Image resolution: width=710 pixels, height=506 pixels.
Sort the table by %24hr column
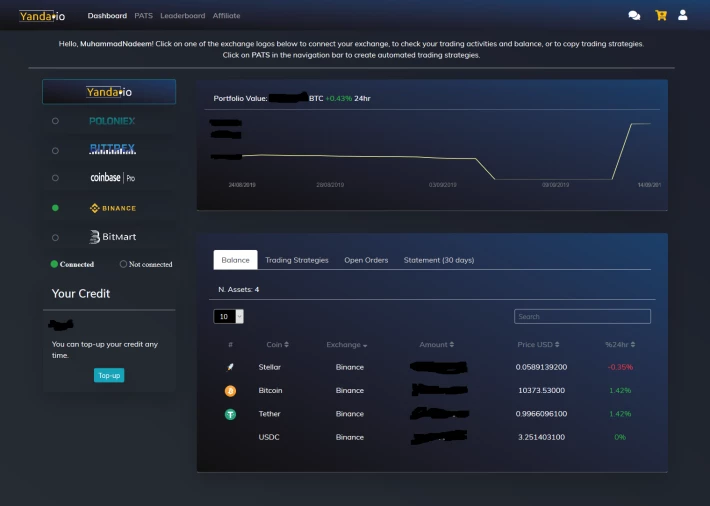coord(620,345)
